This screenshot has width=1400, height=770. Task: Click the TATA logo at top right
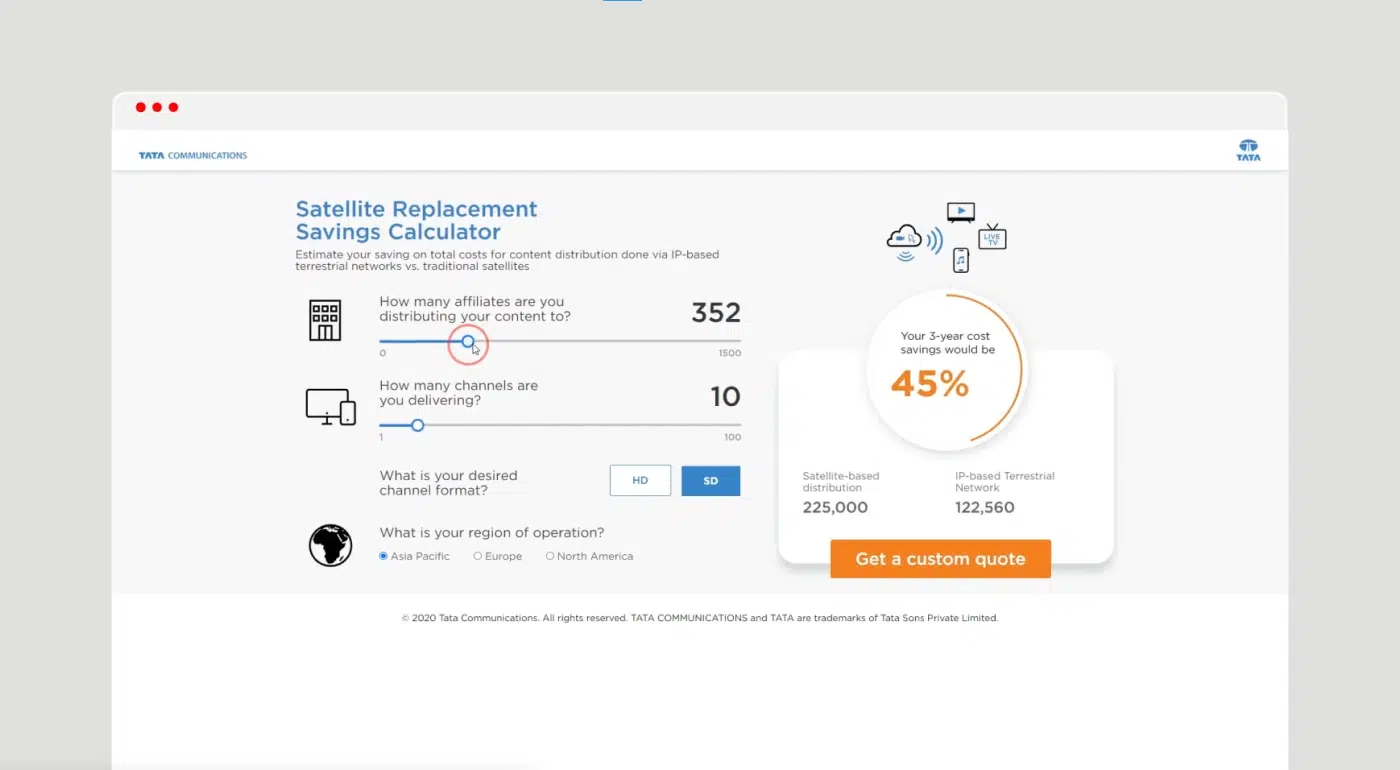pos(1248,151)
